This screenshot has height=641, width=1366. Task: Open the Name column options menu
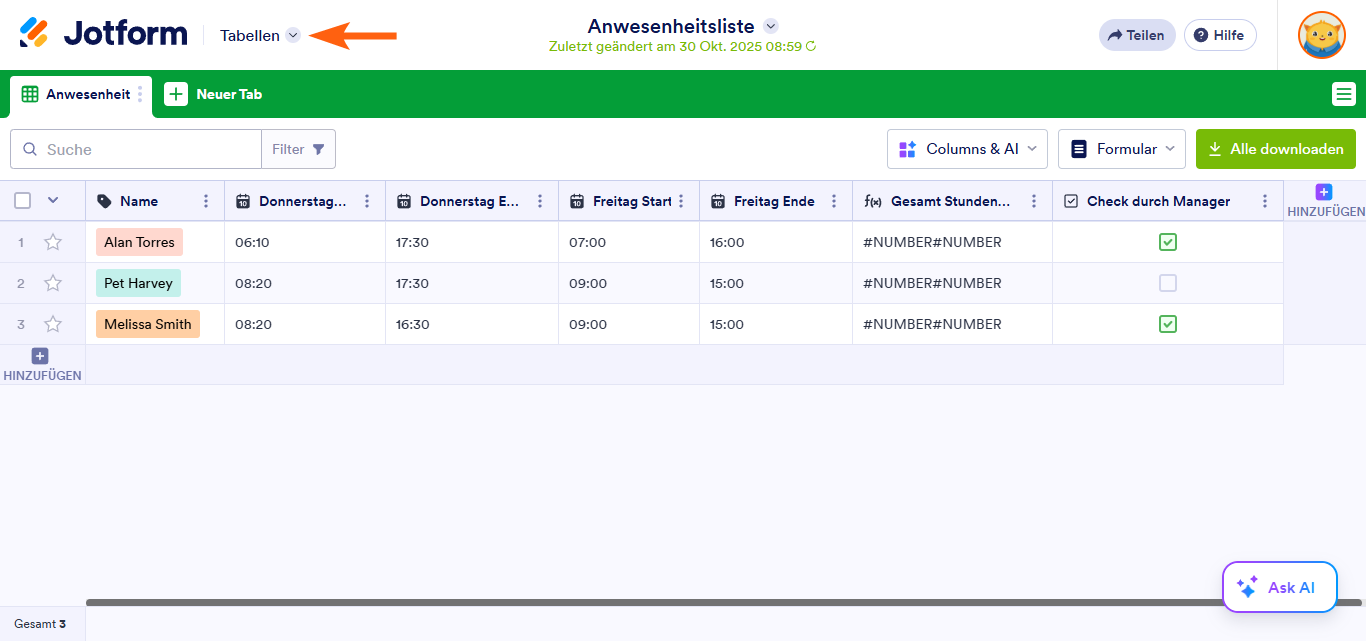[206, 201]
